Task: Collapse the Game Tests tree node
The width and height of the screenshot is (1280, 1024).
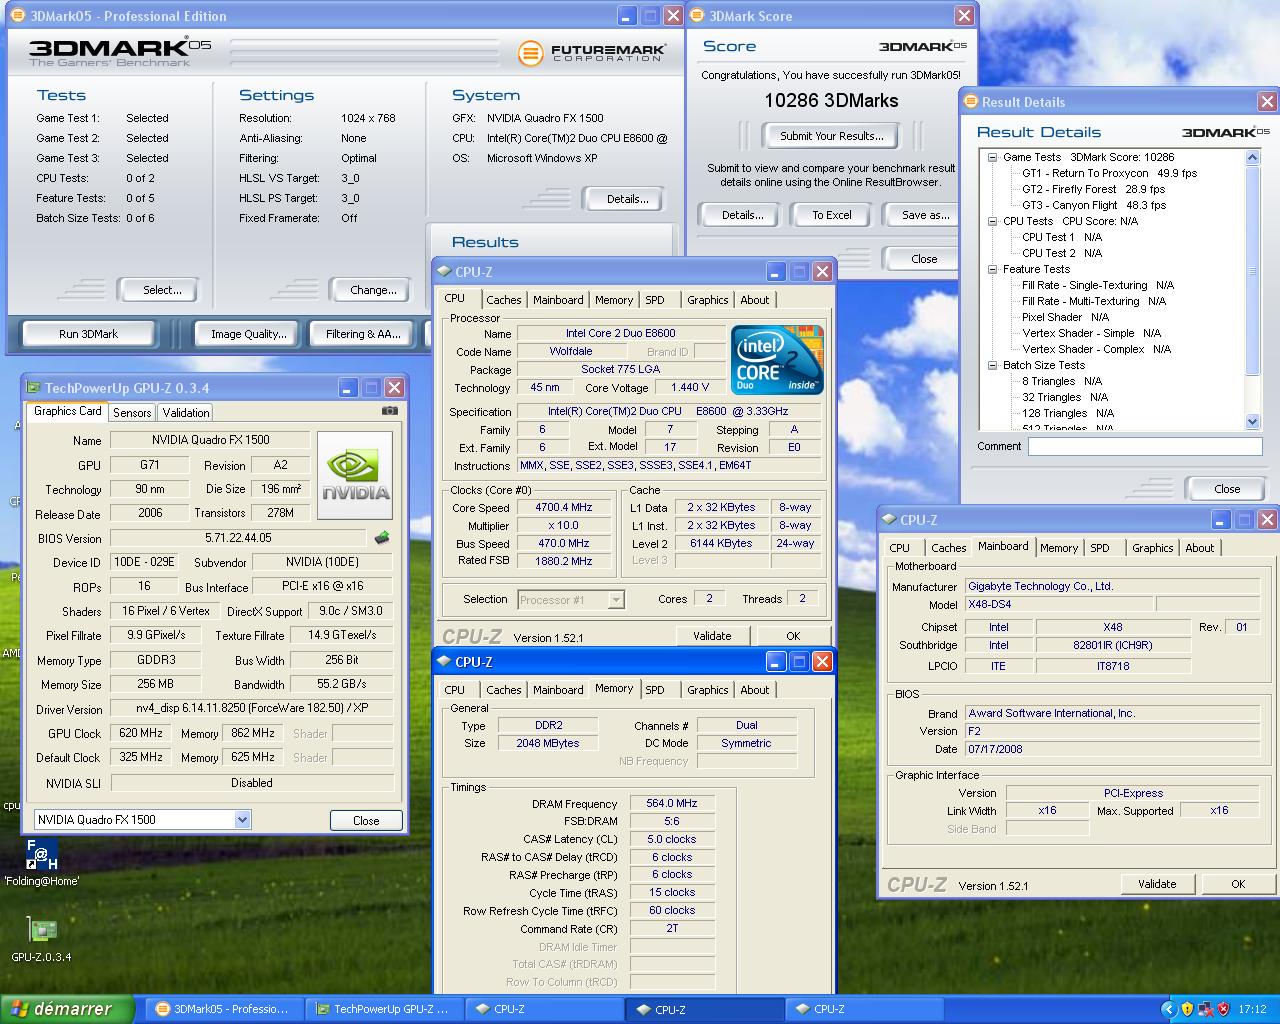Action: pos(992,157)
